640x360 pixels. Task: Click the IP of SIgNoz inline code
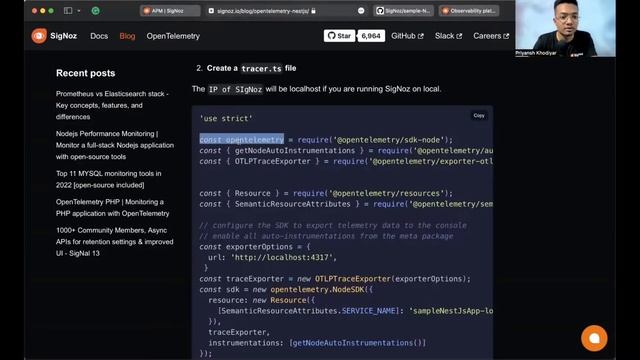click(235, 89)
